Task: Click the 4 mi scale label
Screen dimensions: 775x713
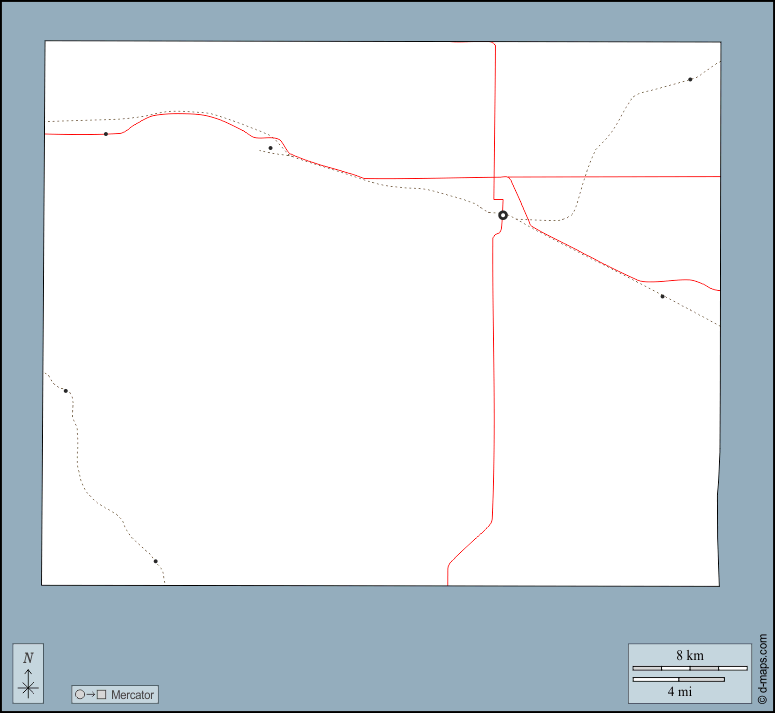Action: pos(679,690)
